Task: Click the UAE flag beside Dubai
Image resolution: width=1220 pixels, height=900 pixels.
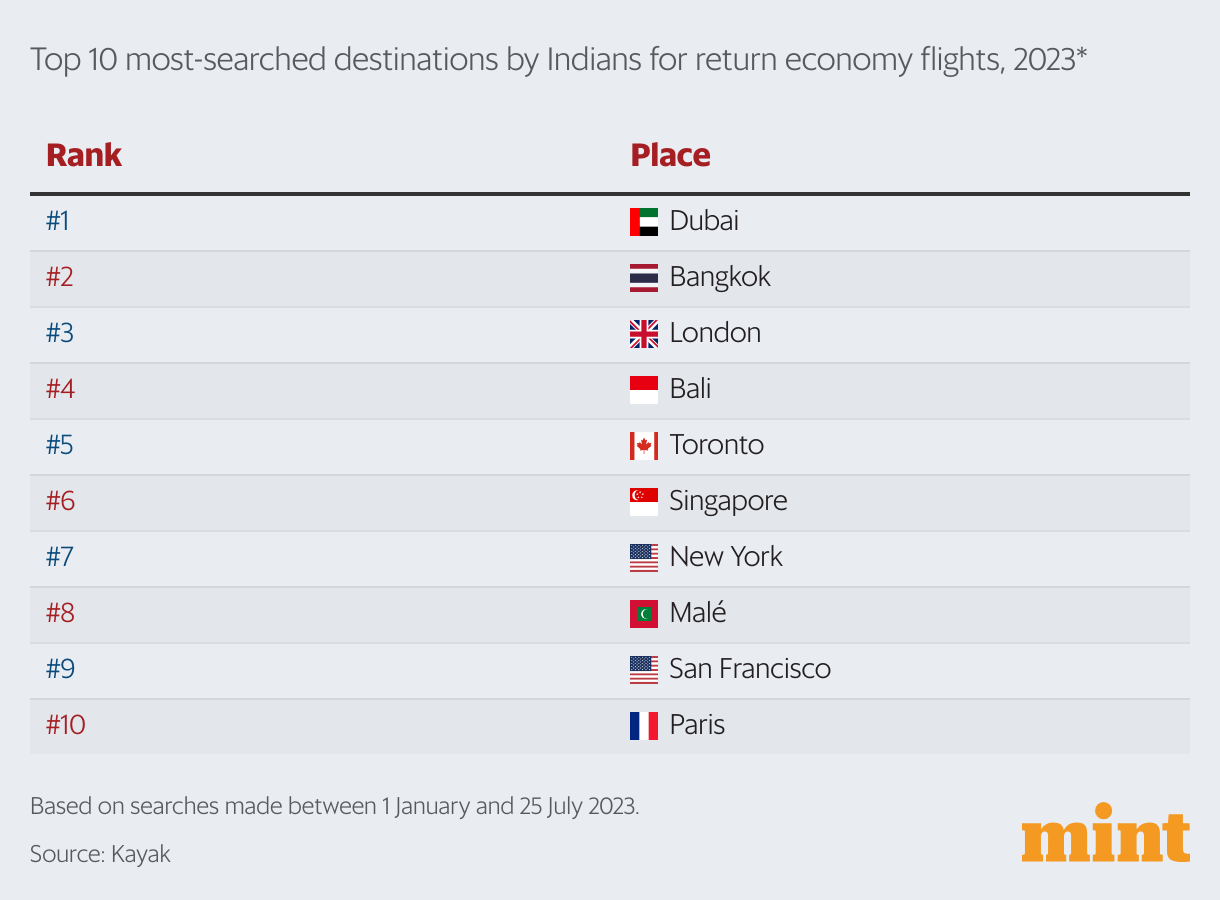Action: point(643,221)
